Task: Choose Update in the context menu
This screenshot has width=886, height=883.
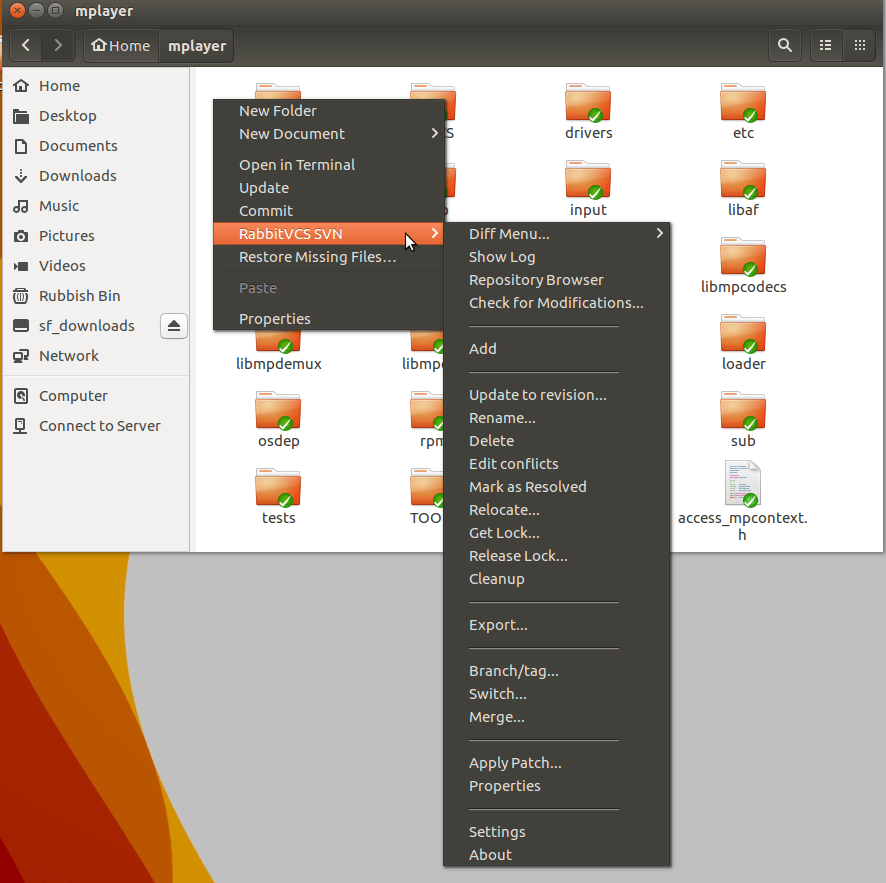Action: (x=329, y=188)
